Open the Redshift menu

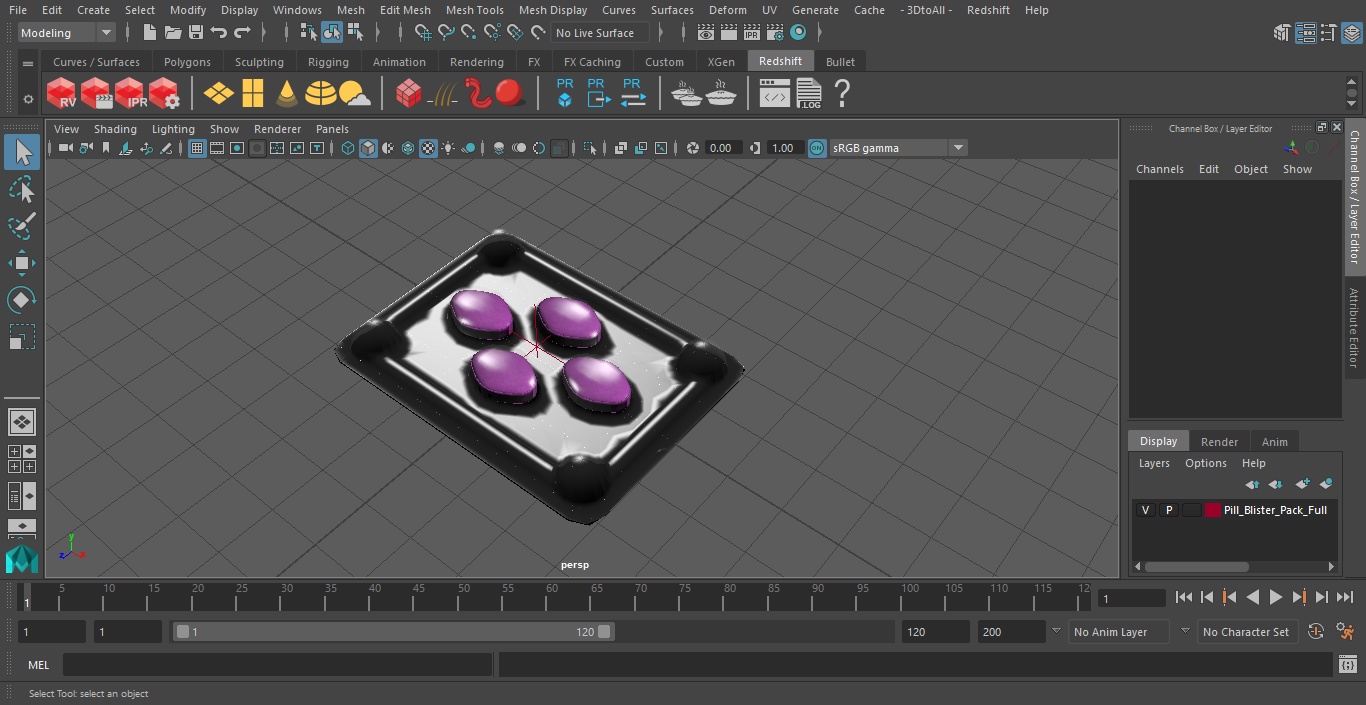point(987,10)
